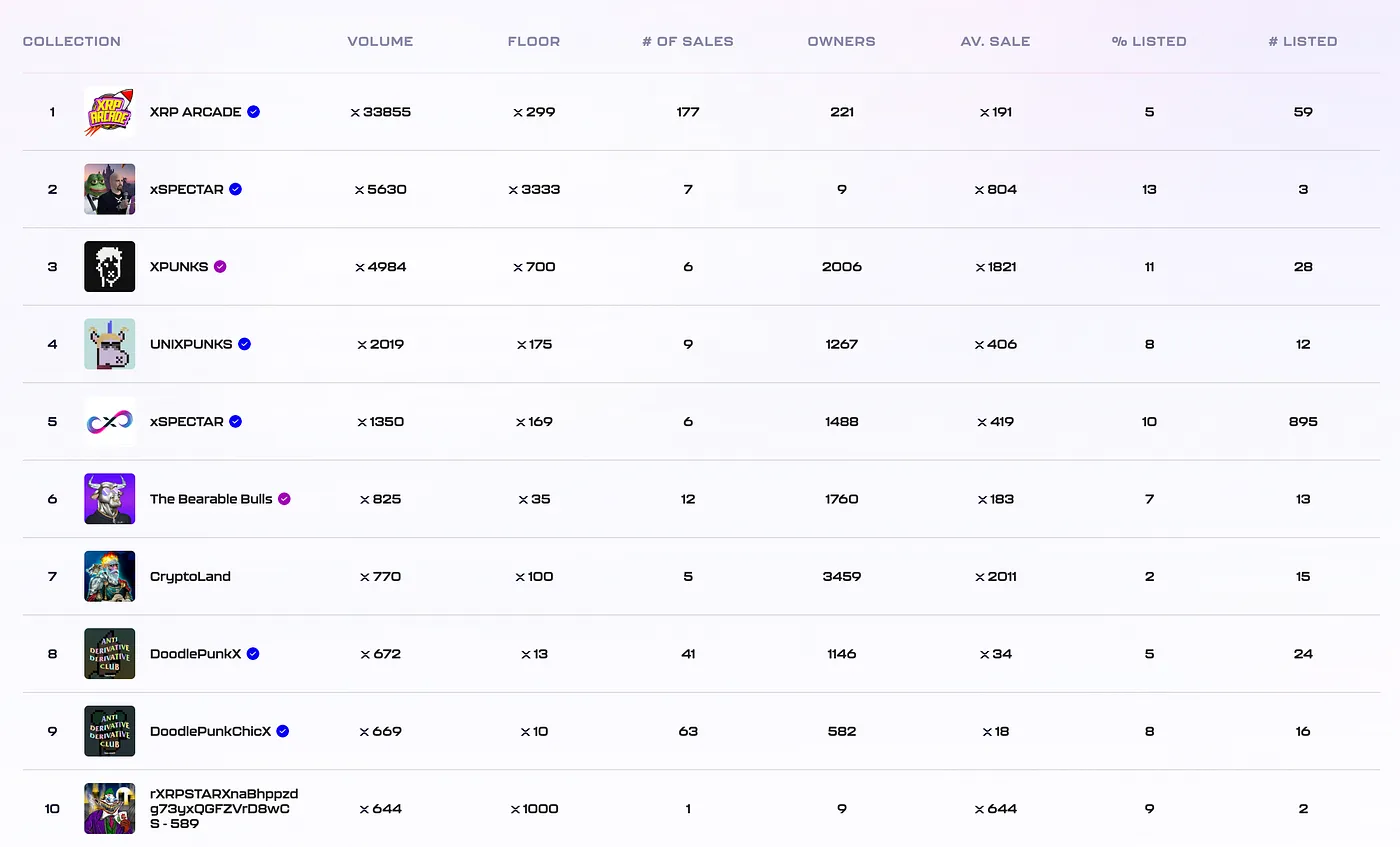The height and width of the screenshot is (847, 1400).
Task: Select the UNIXPUNKS collection thumbnail
Action: 109,344
